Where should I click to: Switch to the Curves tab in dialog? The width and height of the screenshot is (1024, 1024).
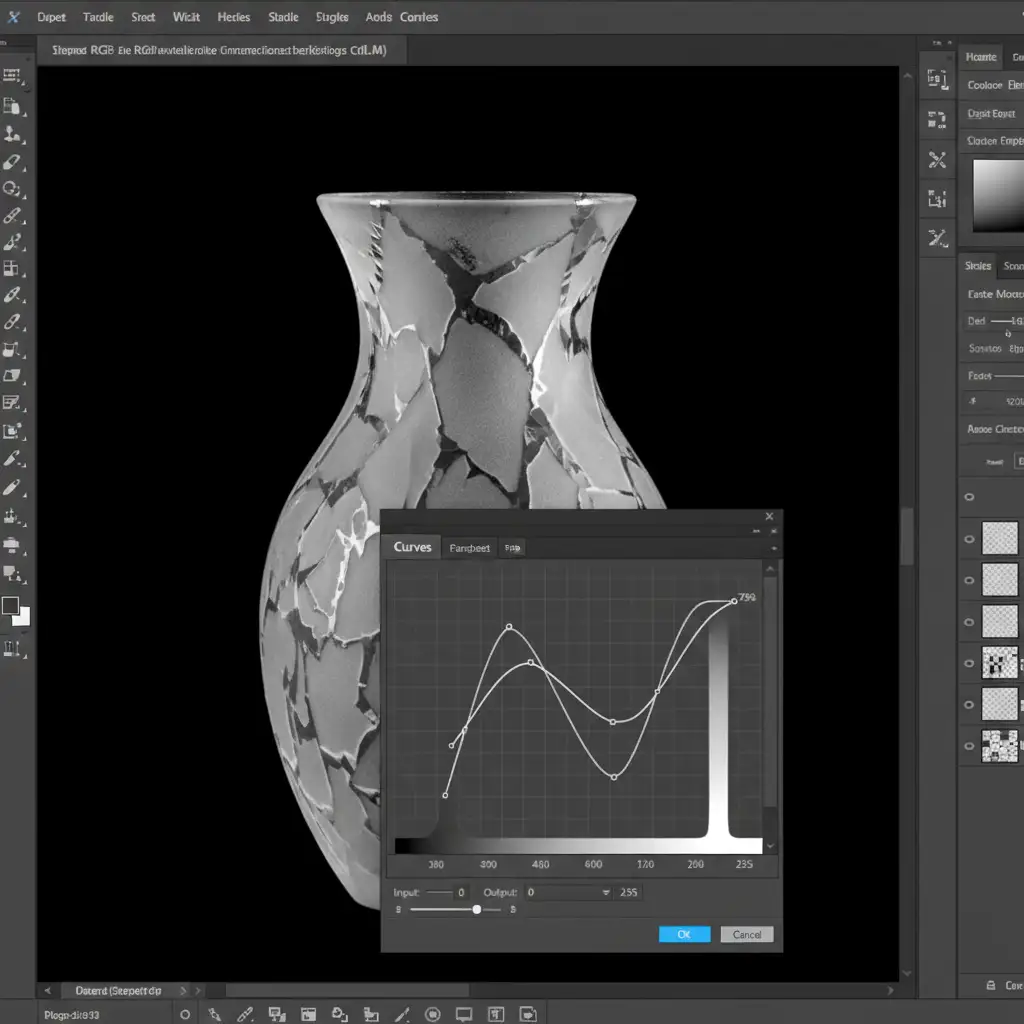point(412,547)
